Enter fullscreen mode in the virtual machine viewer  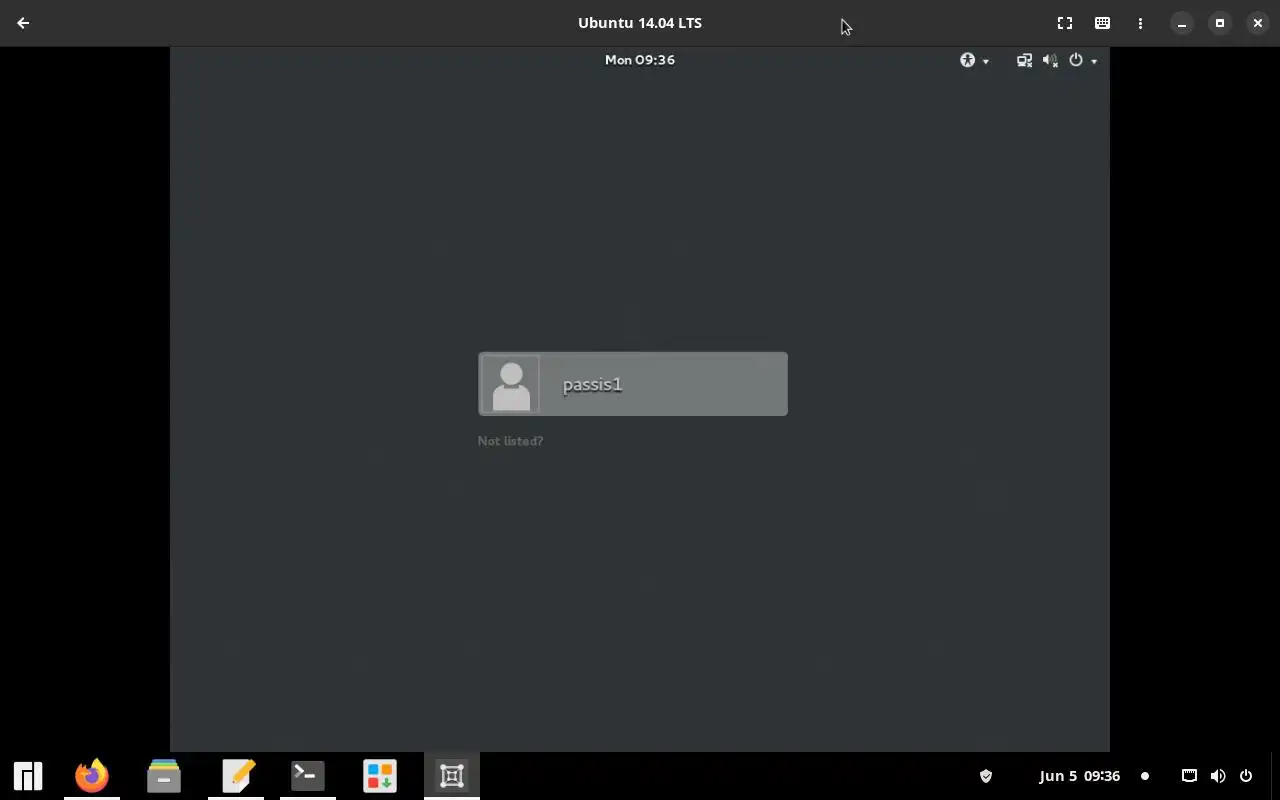1065,23
